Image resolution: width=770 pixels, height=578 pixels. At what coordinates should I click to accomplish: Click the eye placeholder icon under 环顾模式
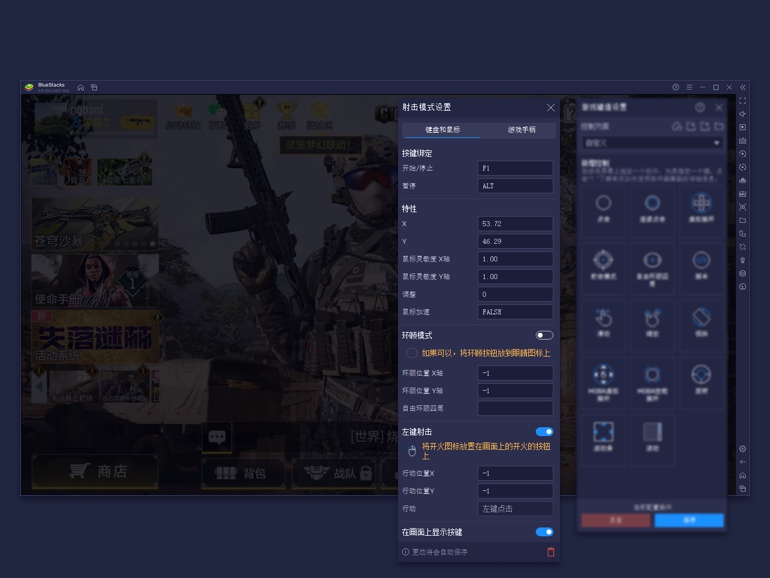click(x=412, y=353)
